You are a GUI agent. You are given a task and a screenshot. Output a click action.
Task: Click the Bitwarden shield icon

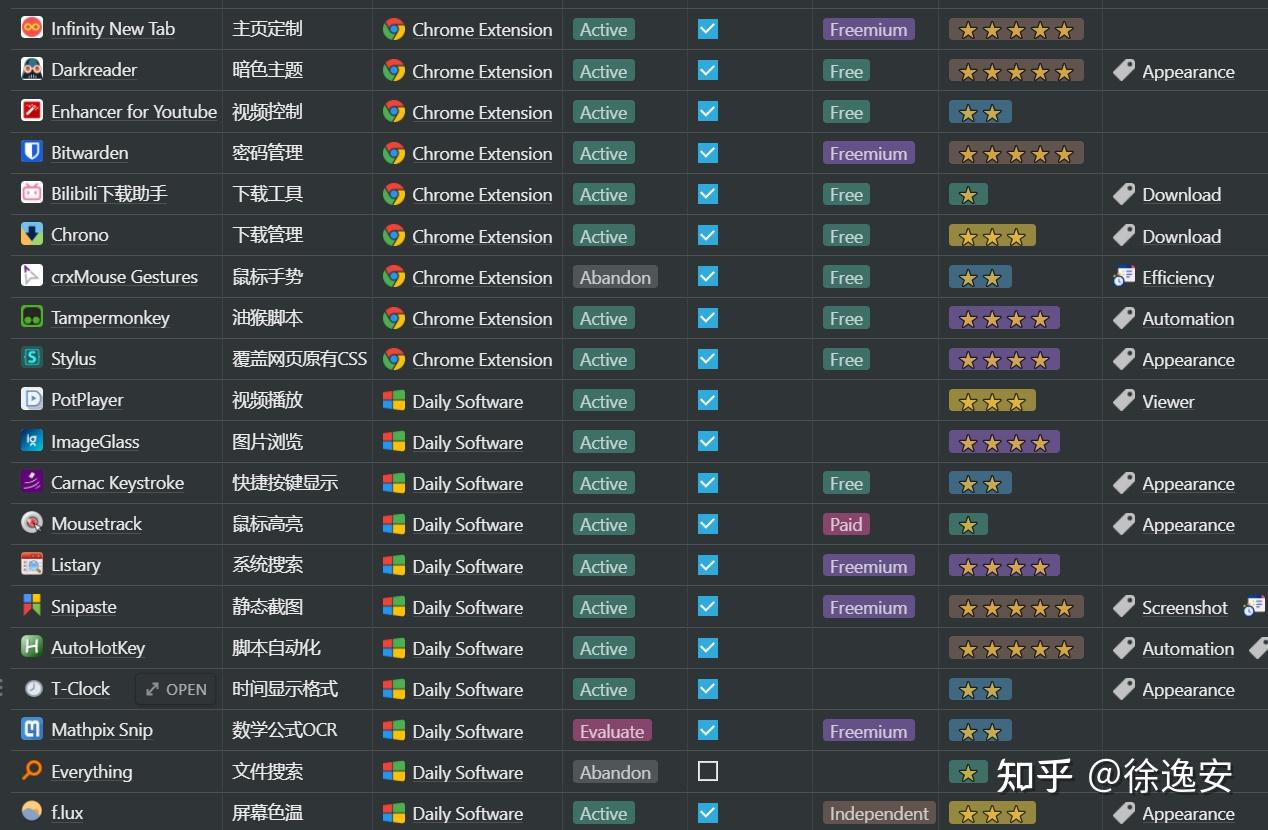coord(32,152)
